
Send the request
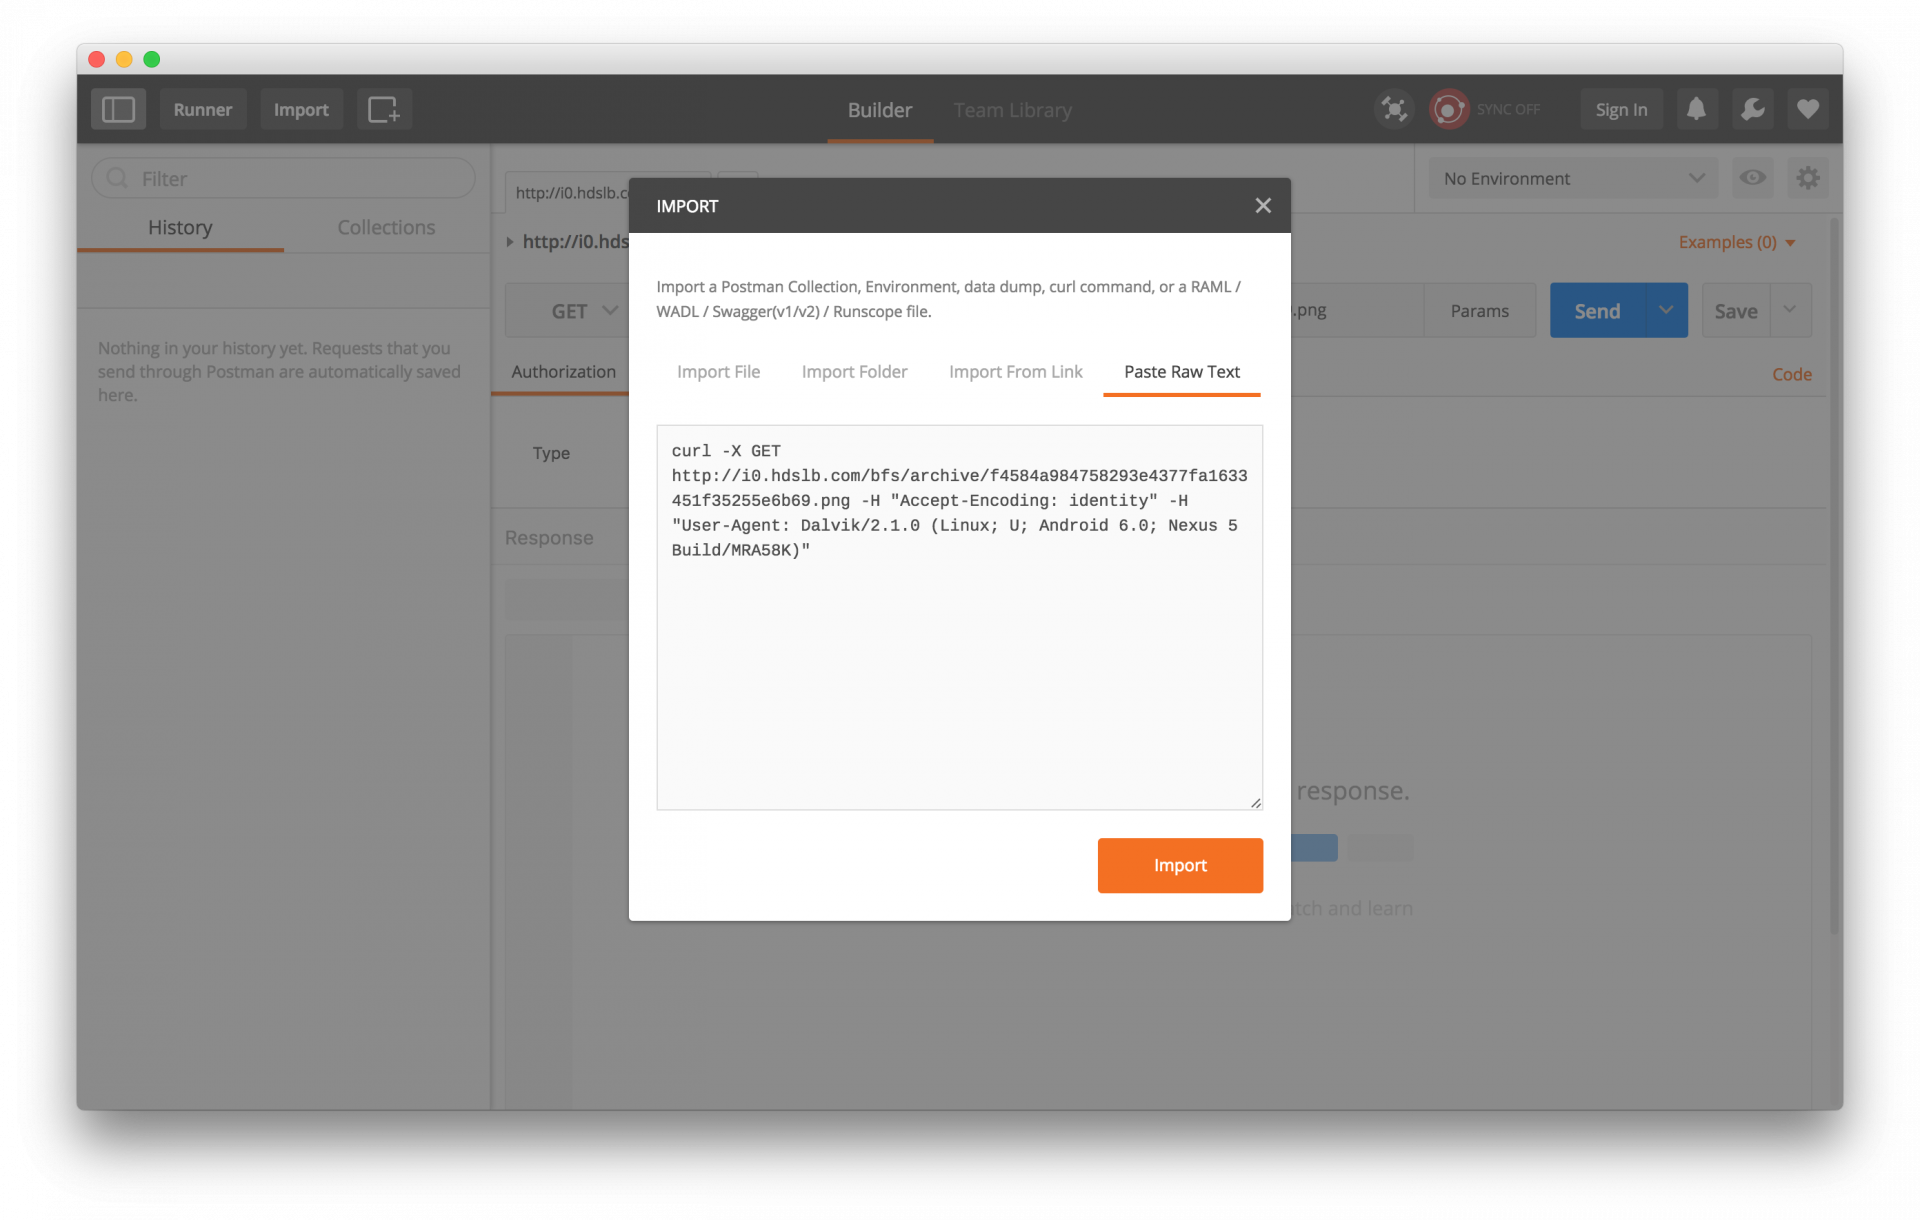pyautogui.click(x=1597, y=311)
